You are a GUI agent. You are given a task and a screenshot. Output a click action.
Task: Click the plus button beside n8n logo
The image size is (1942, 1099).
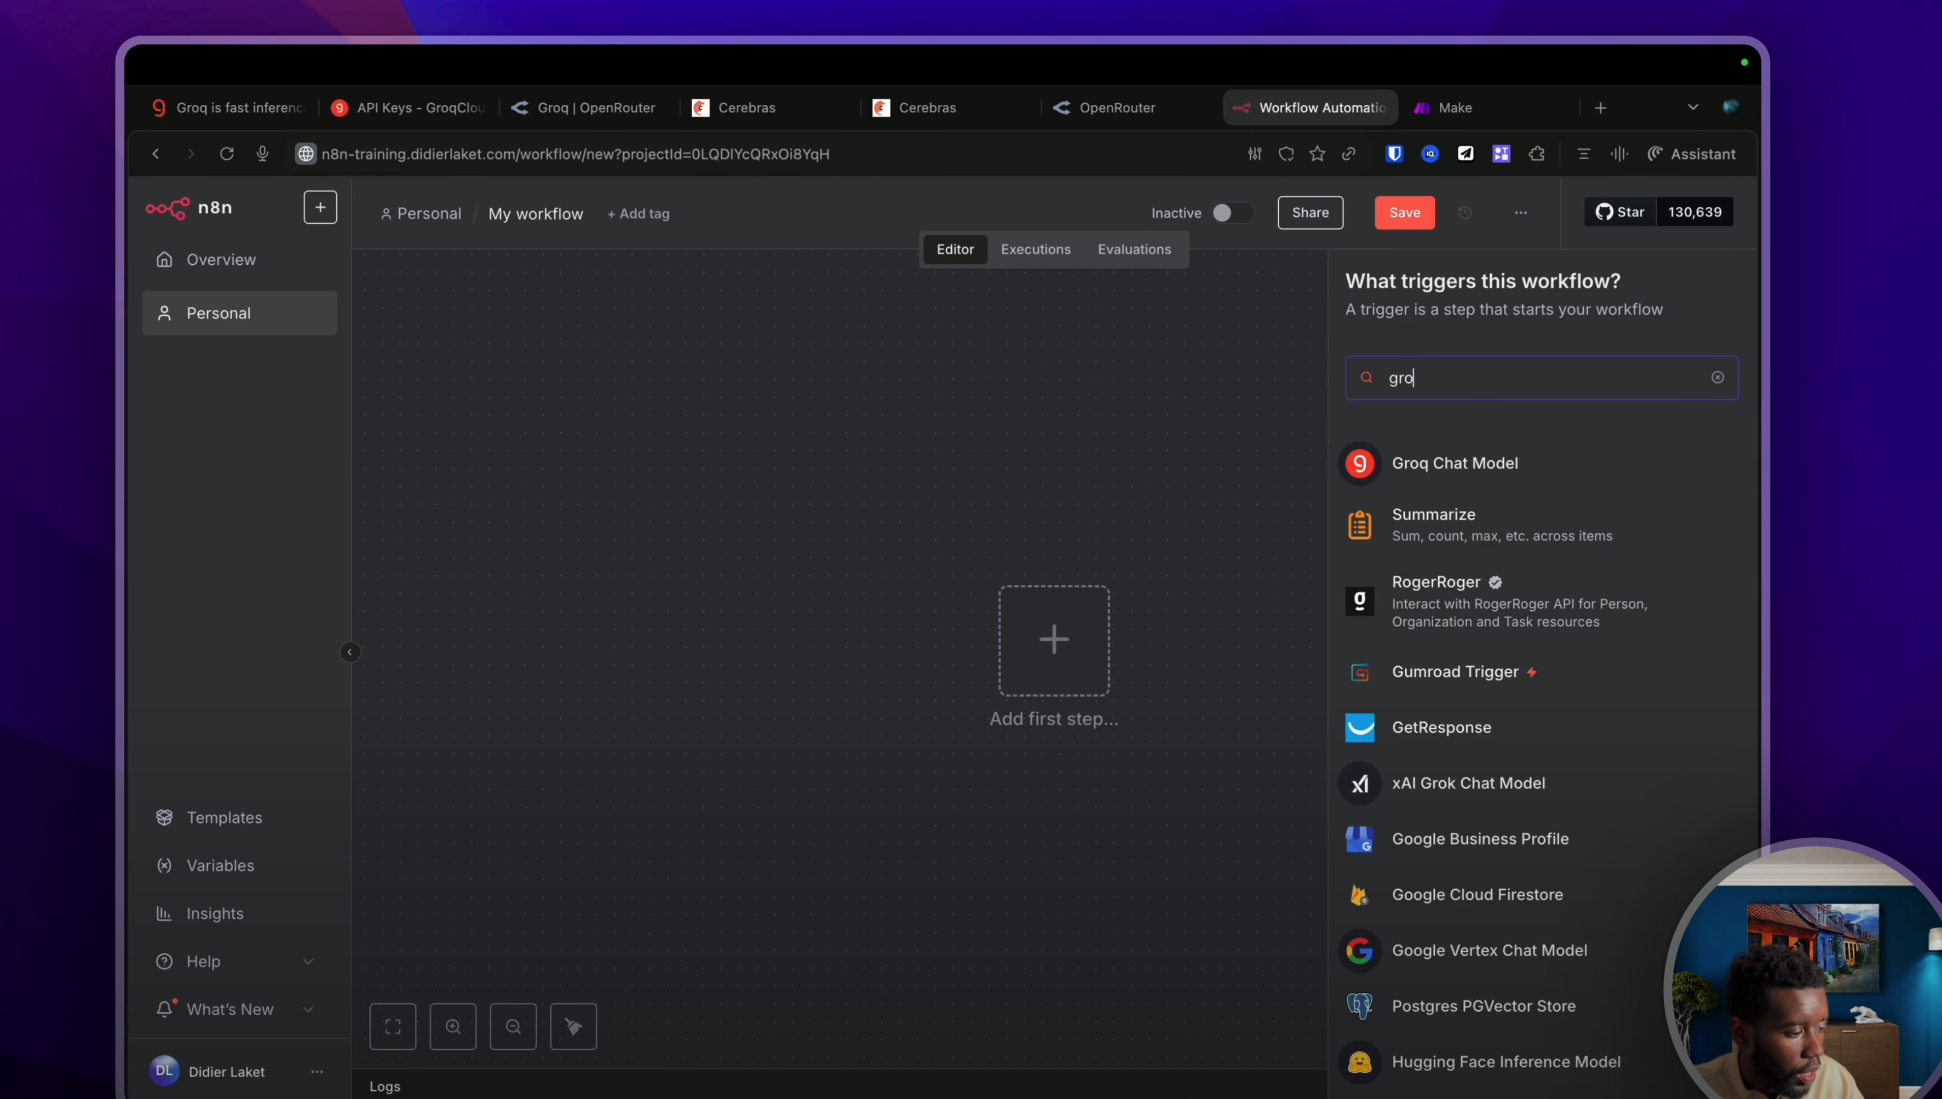point(320,207)
